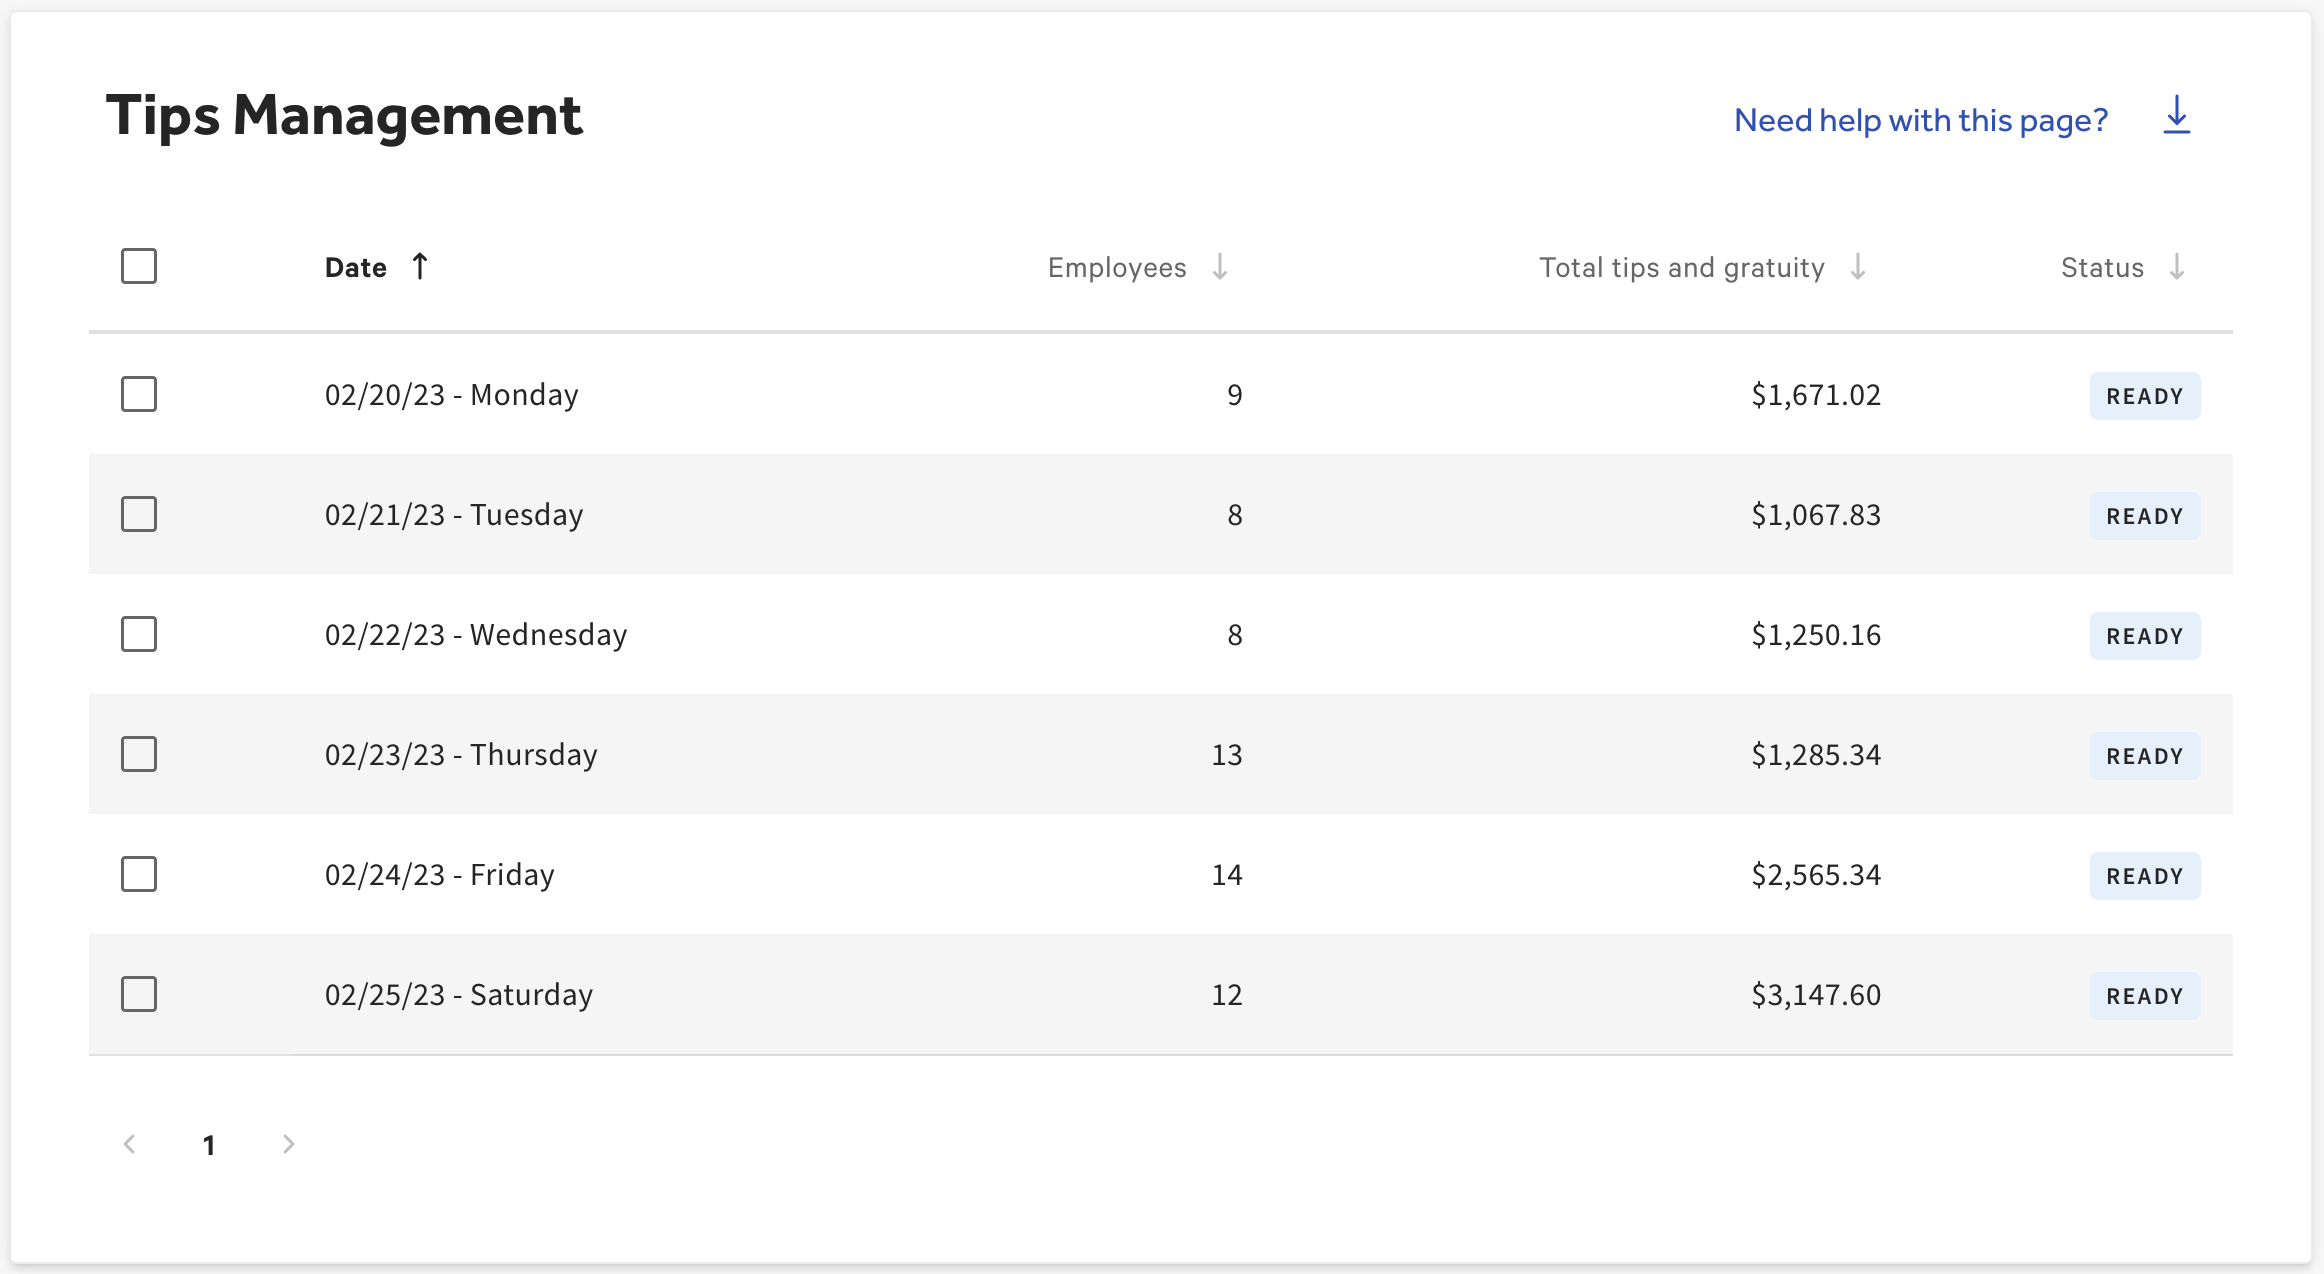Click the READY badge for Saturday

tap(2144, 995)
